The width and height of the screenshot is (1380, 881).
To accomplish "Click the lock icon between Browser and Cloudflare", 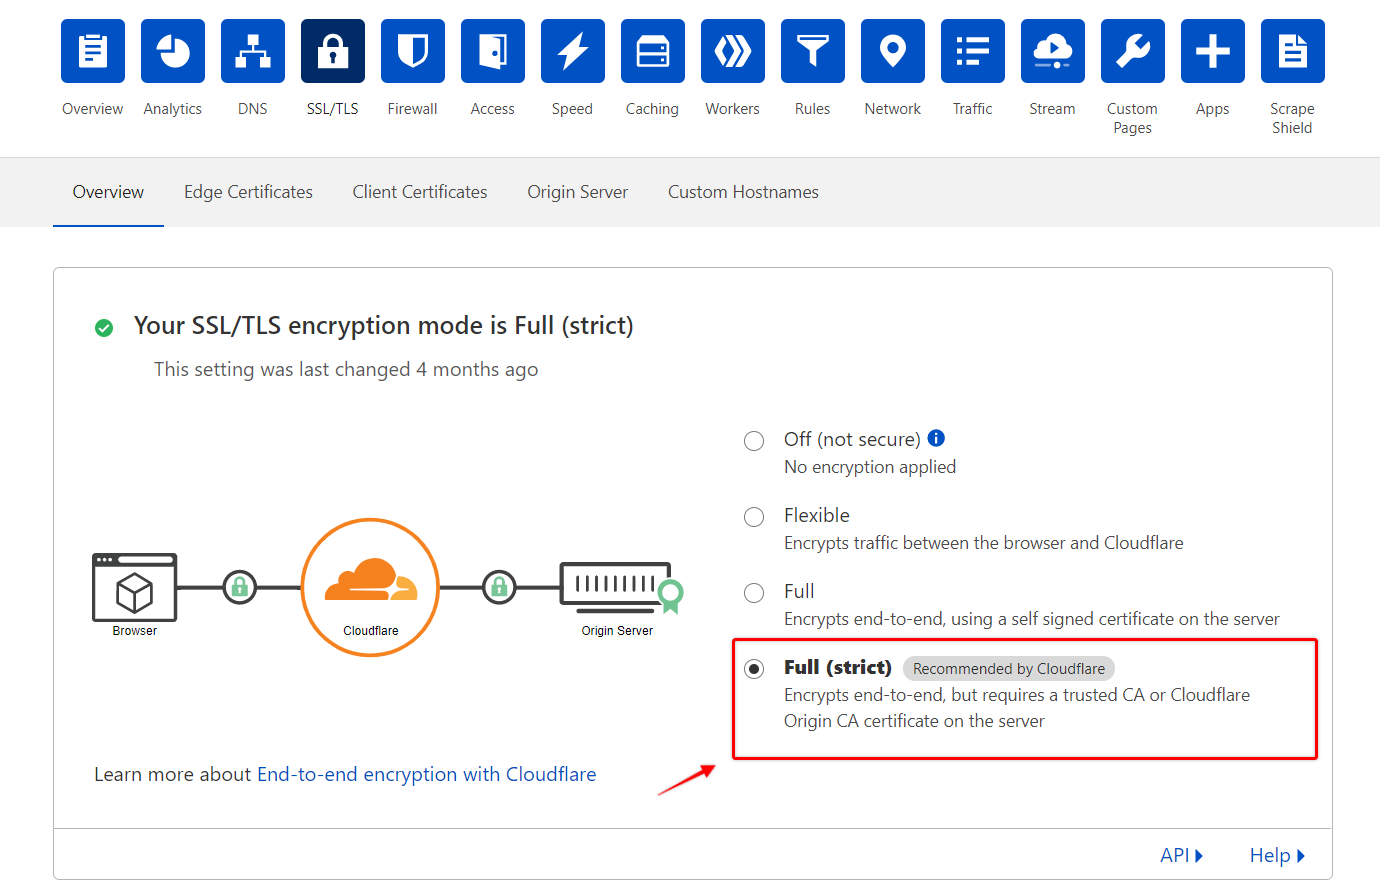I will coord(240,587).
